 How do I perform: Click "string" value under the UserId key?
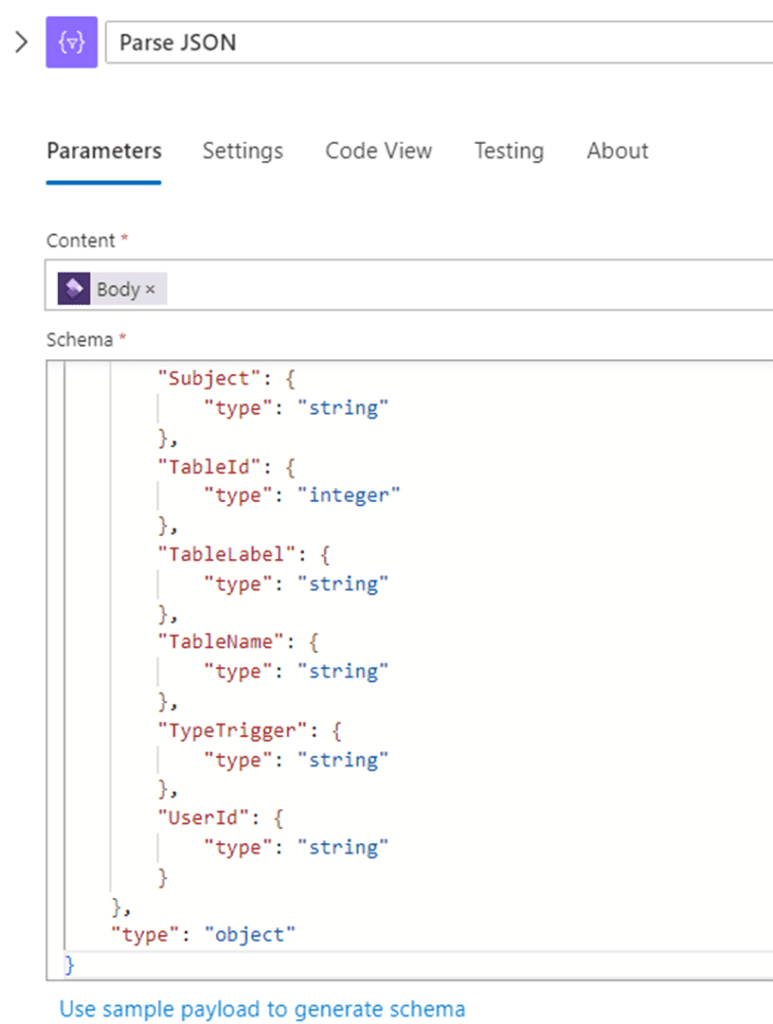tap(343, 847)
